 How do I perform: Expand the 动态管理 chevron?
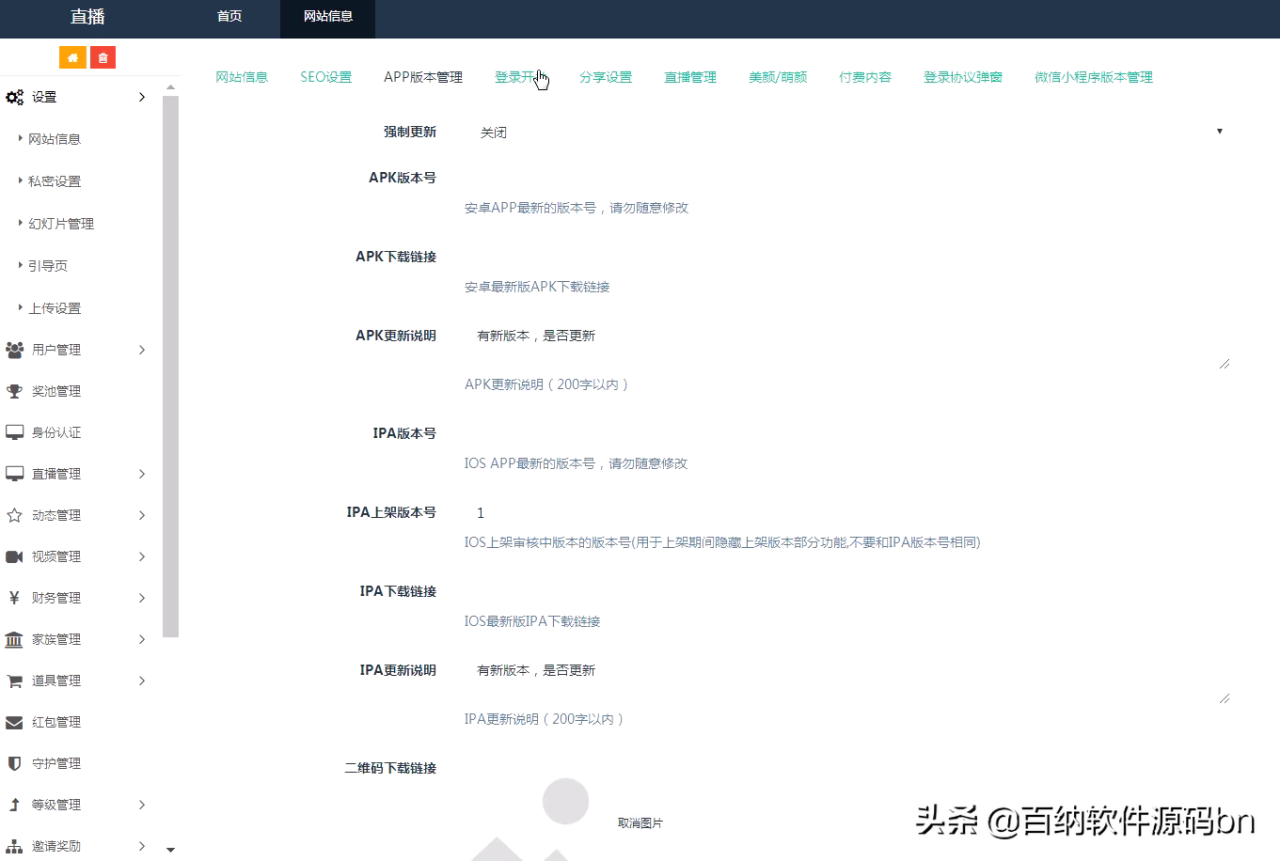pyautogui.click(x=142, y=515)
